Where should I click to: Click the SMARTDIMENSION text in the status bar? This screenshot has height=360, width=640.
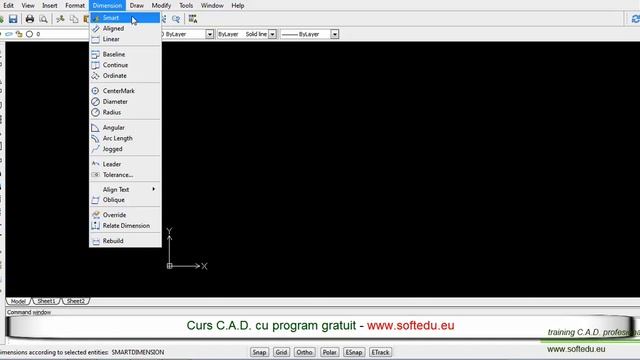[x=138, y=352]
